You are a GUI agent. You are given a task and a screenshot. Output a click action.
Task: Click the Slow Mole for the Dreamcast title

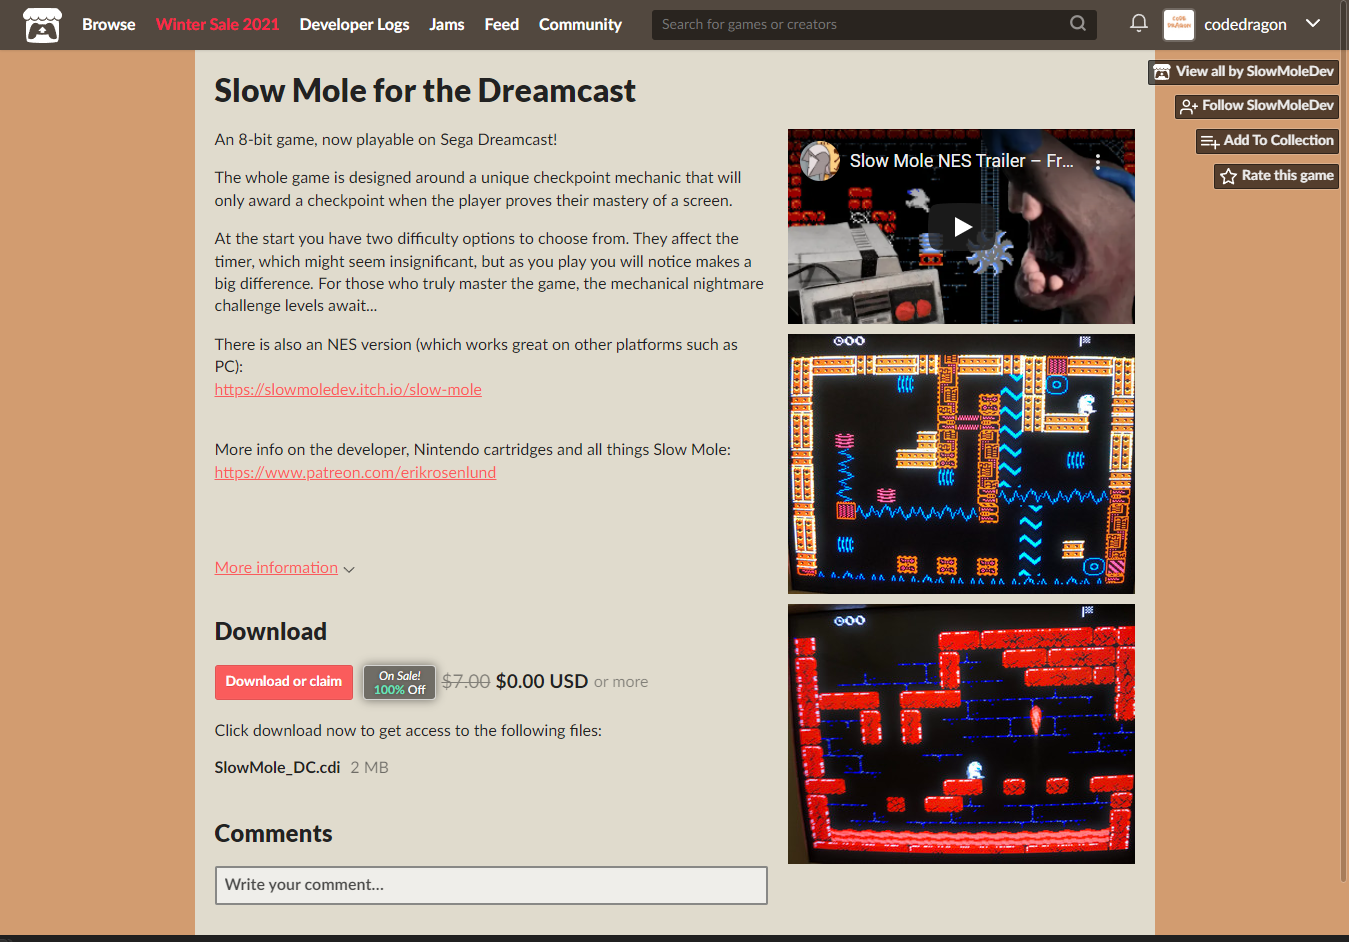[425, 91]
